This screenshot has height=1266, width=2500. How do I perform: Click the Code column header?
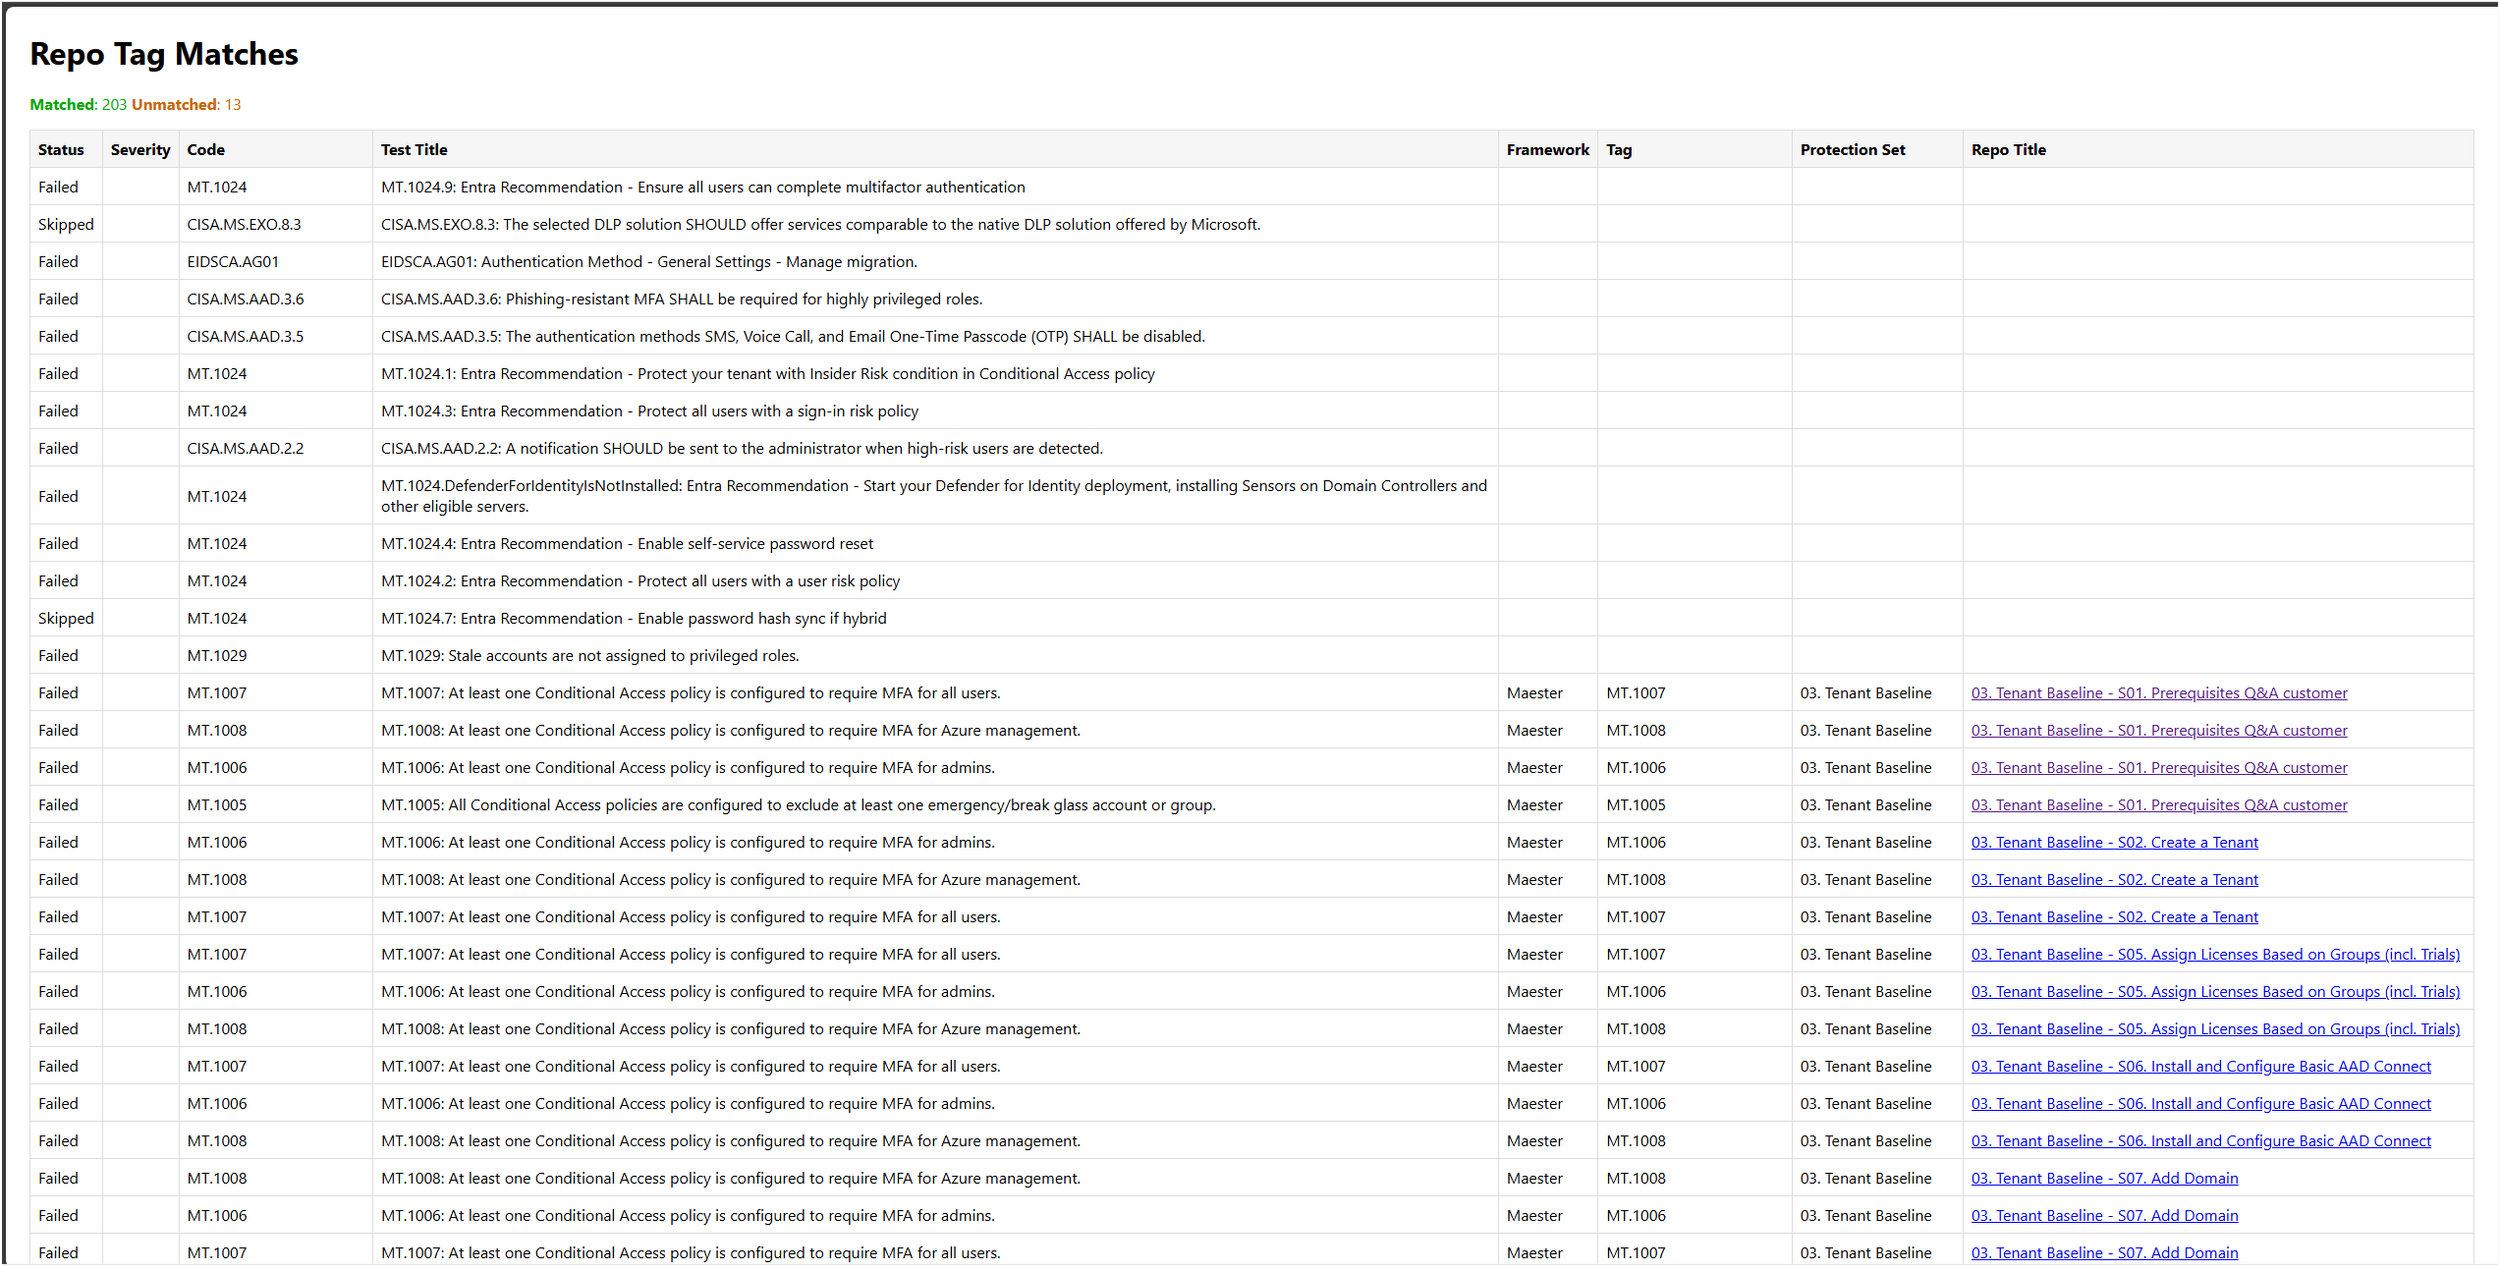click(x=205, y=149)
